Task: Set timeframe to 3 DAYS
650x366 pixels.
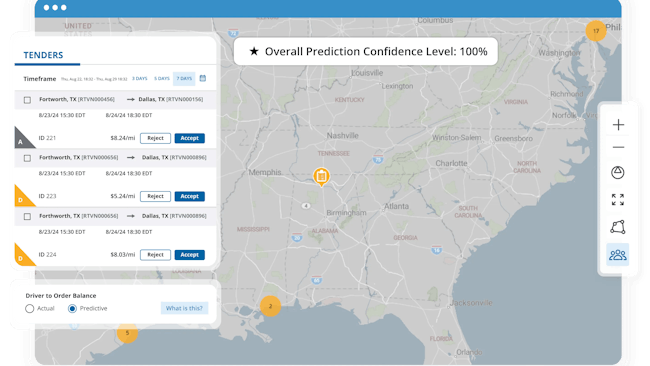Action: (x=140, y=78)
